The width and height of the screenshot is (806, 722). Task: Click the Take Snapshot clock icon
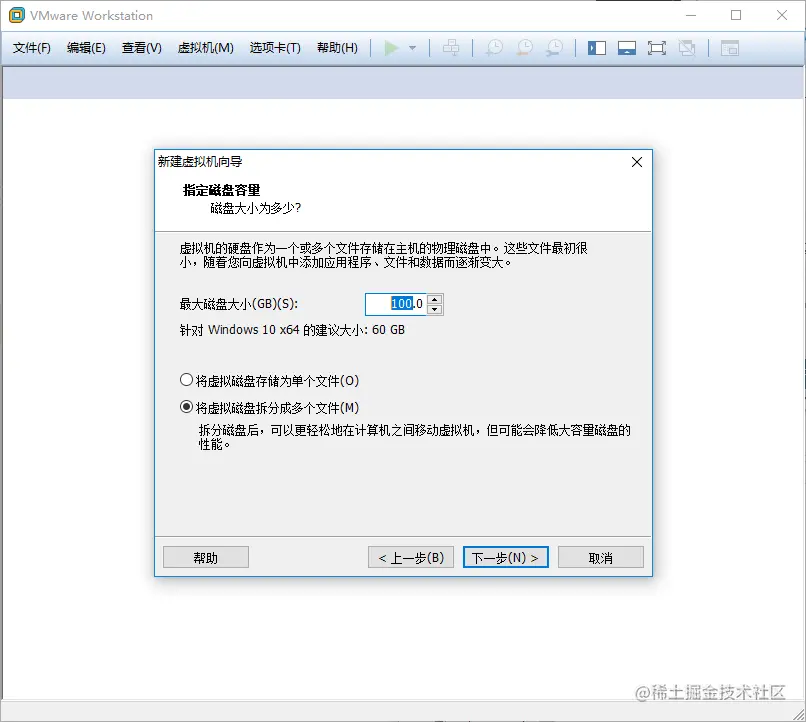(494, 48)
